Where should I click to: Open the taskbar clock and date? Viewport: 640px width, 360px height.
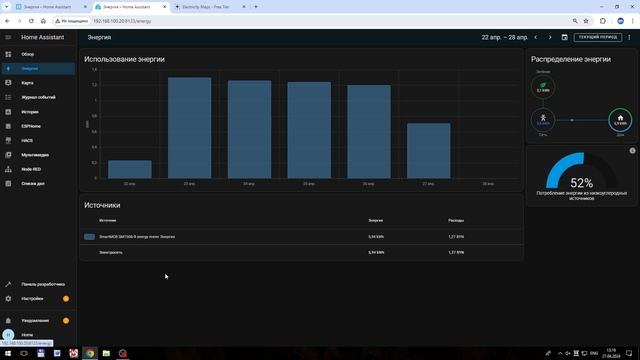[x=611, y=353]
